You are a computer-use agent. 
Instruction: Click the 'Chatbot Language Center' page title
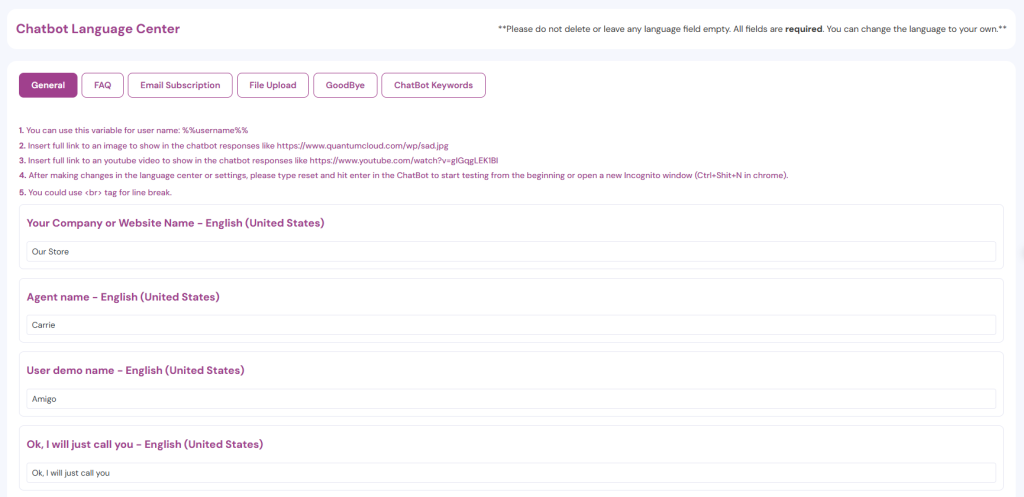coord(98,29)
